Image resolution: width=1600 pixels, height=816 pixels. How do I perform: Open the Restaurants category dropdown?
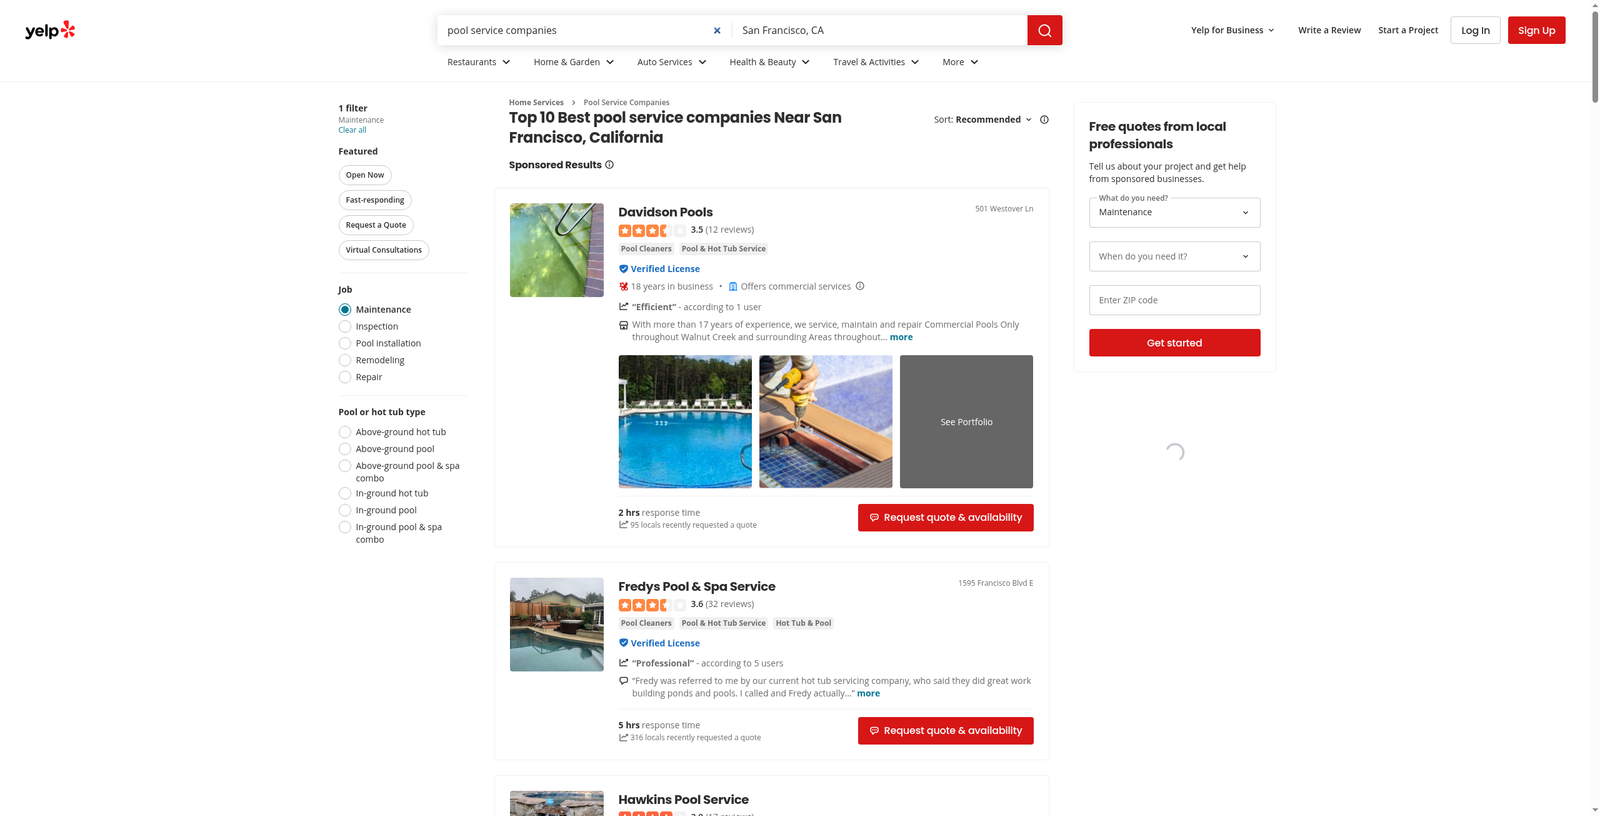pyautogui.click(x=479, y=62)
